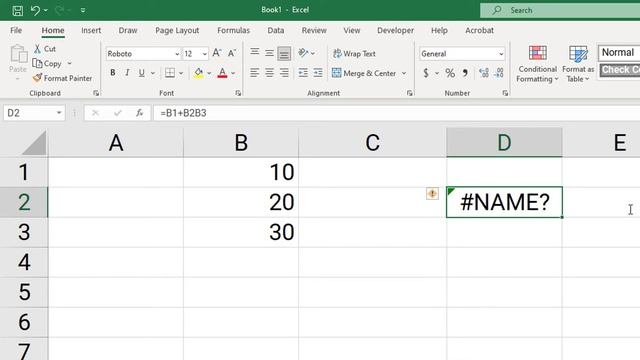This screenshot has height=360, width=640.
Task: Click the Undo arrow icon
Action: click(35, 10)
